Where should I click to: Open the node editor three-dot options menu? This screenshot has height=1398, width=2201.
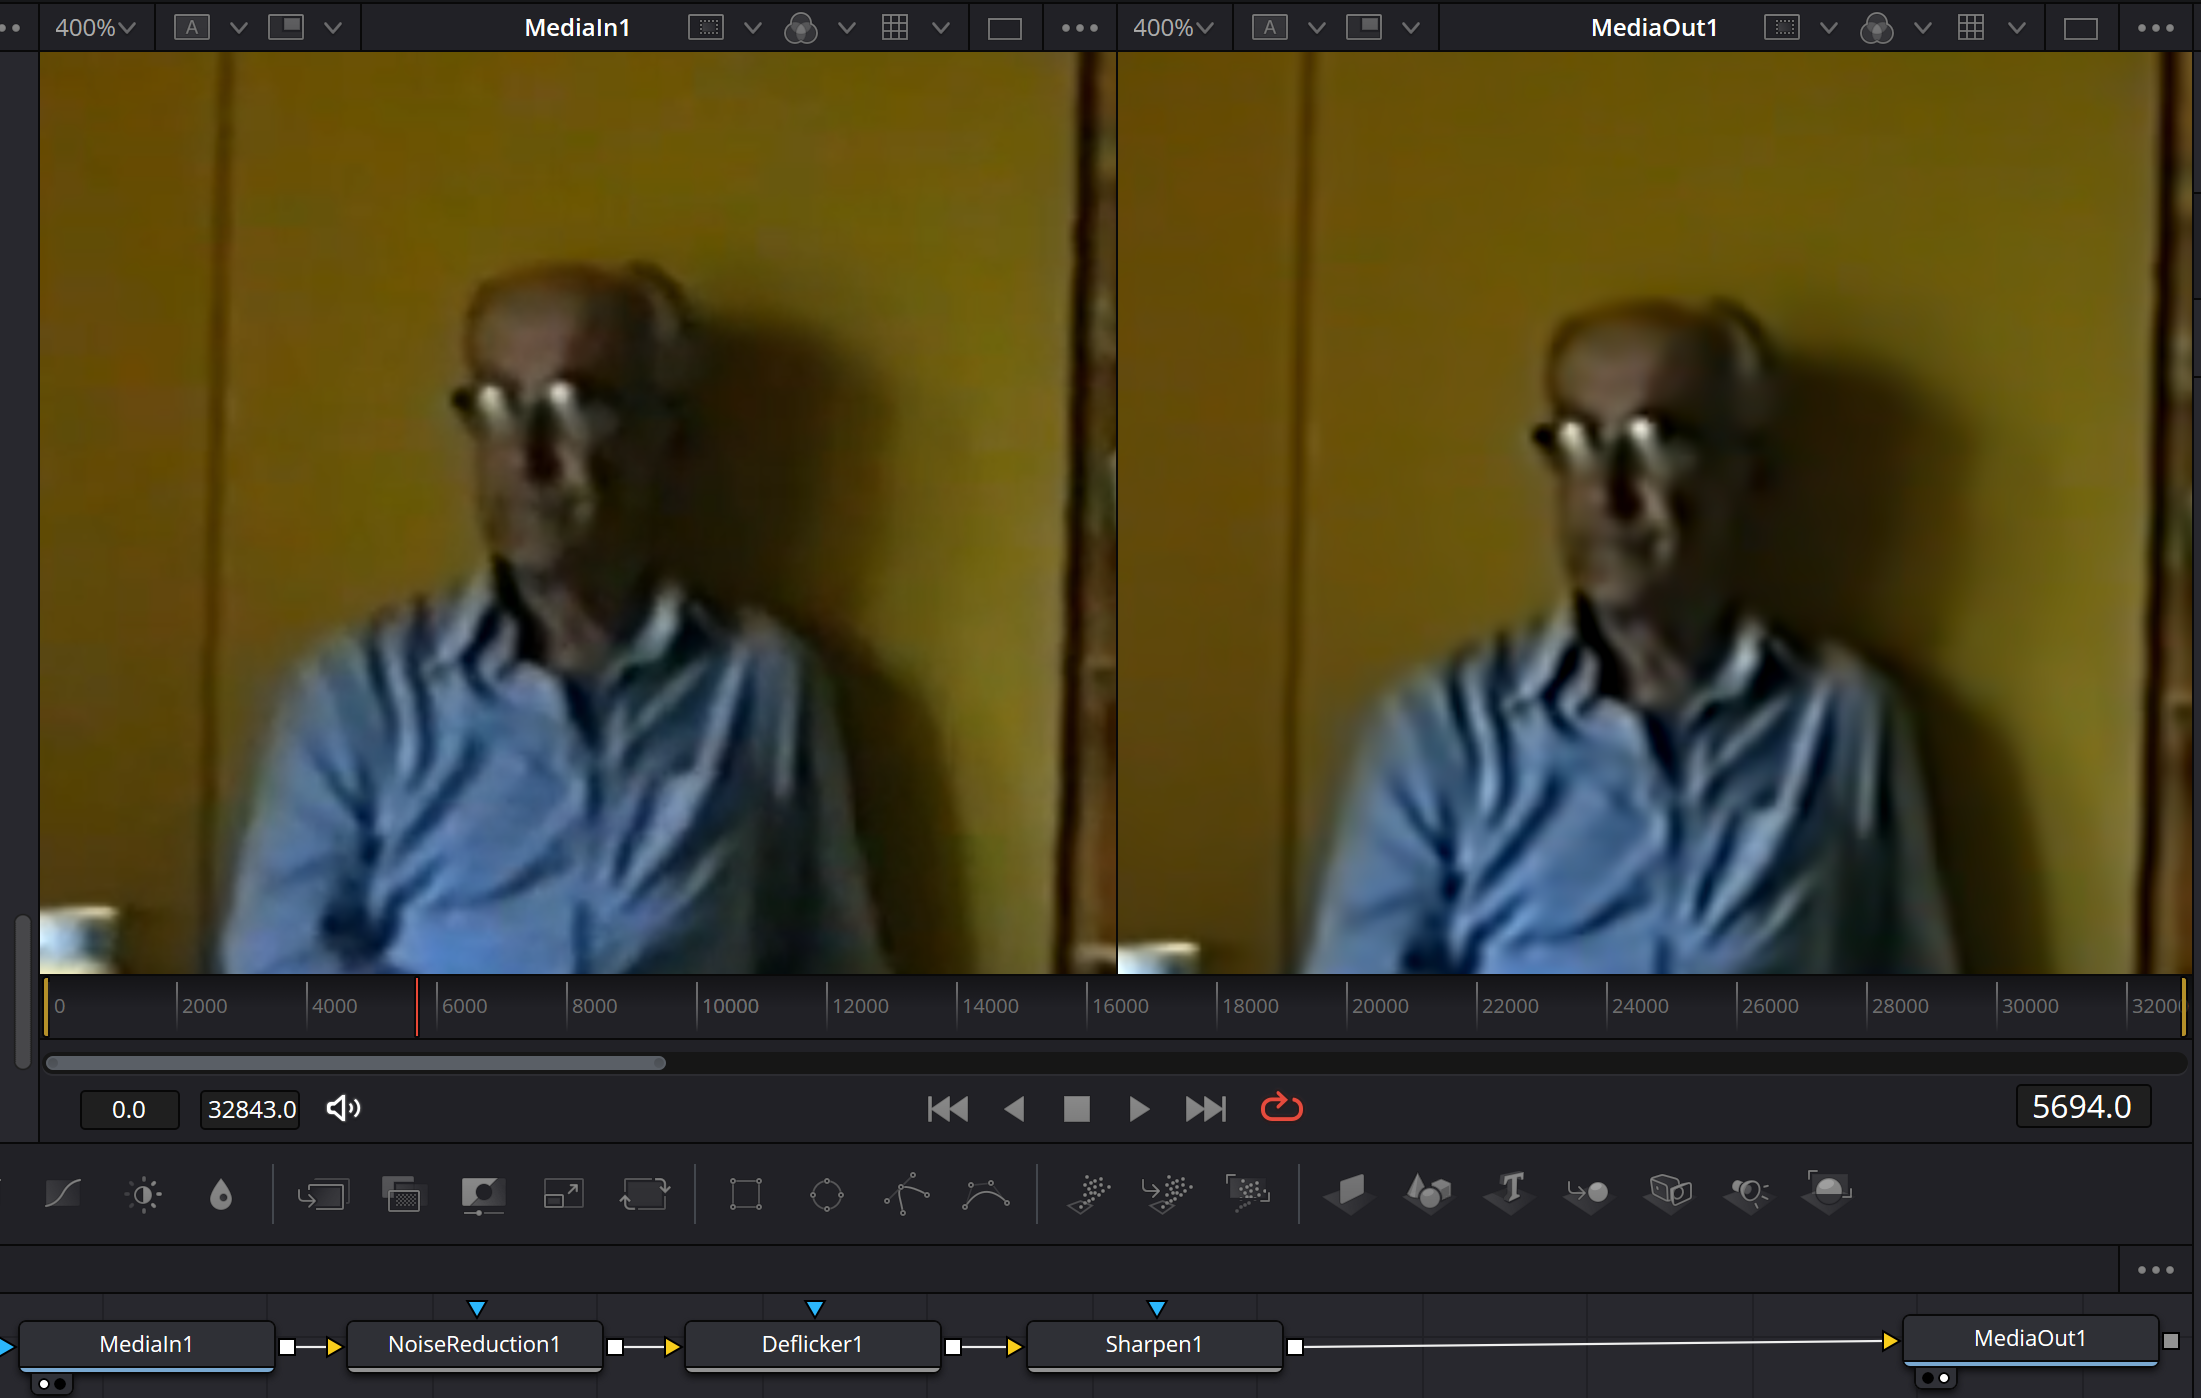[x=2155, y=1270]
